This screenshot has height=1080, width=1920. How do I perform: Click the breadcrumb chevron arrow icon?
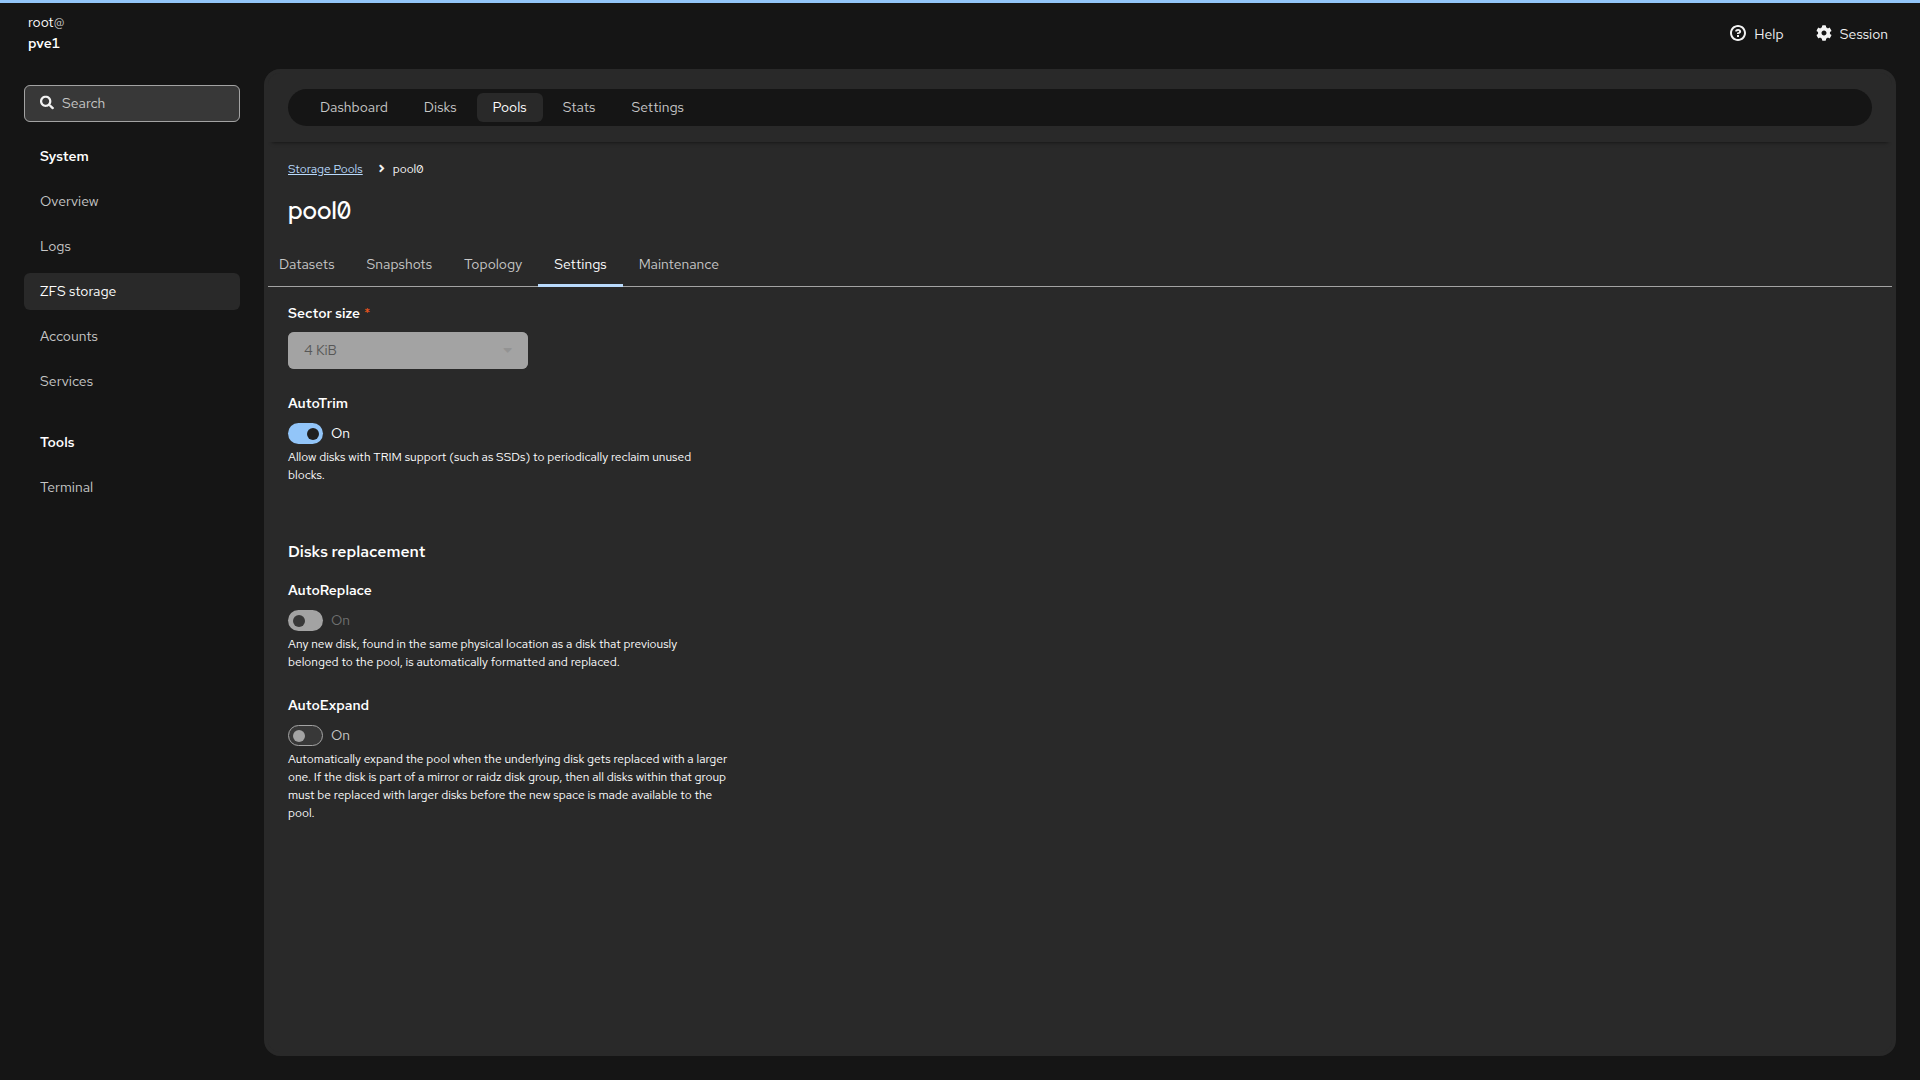[381, 169]
